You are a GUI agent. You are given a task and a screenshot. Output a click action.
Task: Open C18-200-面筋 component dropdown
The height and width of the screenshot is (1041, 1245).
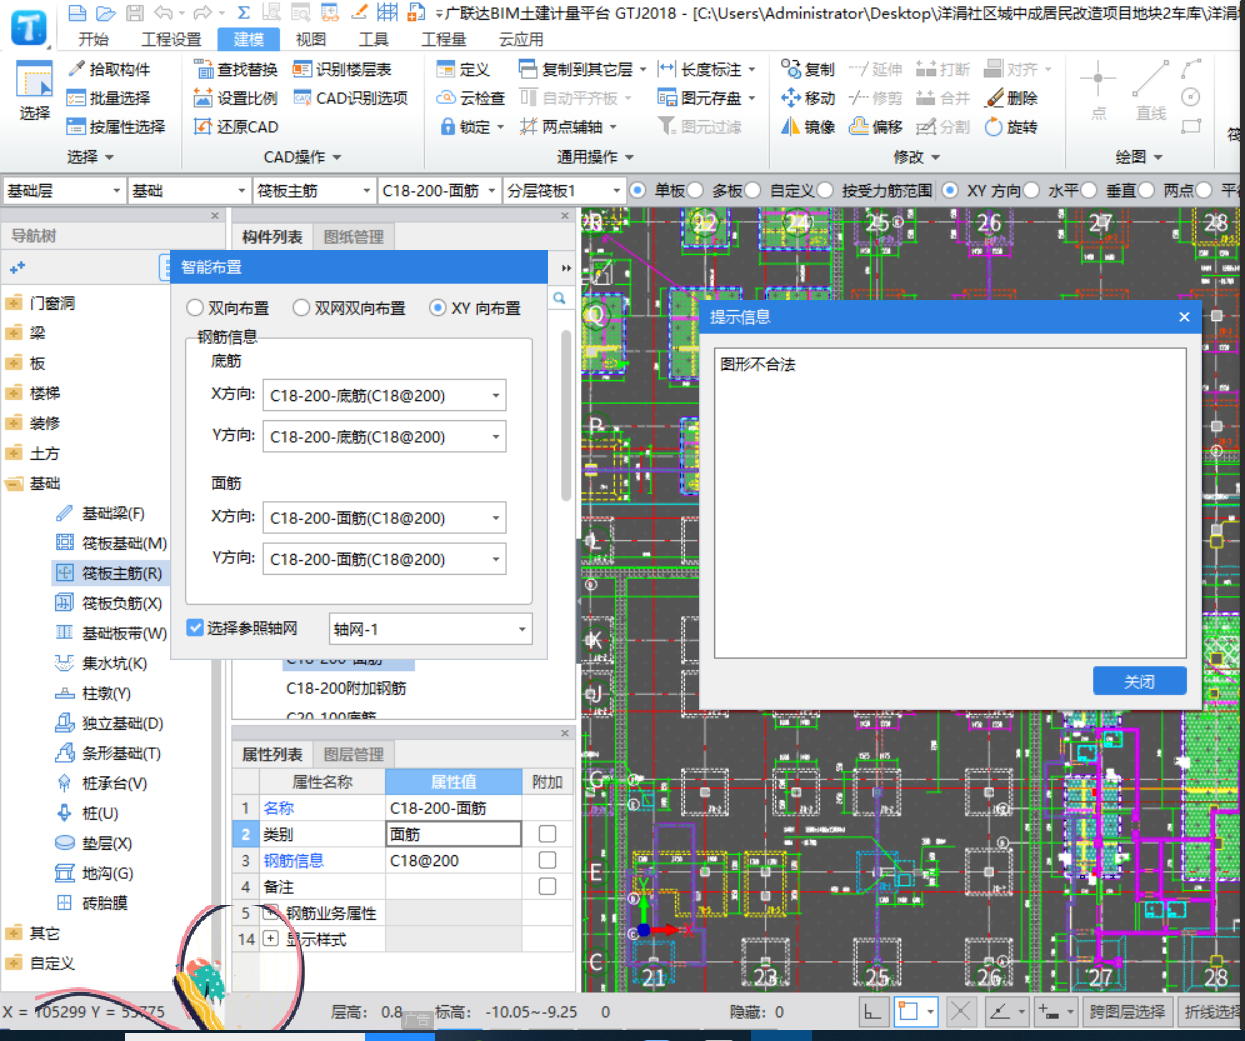(x=439, y=190)
